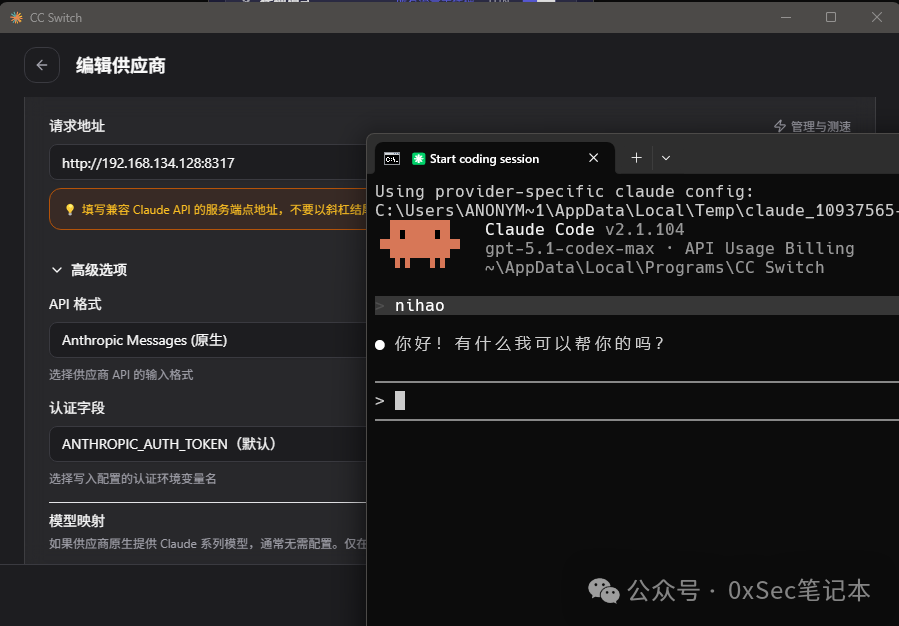Image resolution: width=899 pixels, height=626 pixels.
Task: Click the Claude Code v2.1.104 version text
Action: point(584,229)
